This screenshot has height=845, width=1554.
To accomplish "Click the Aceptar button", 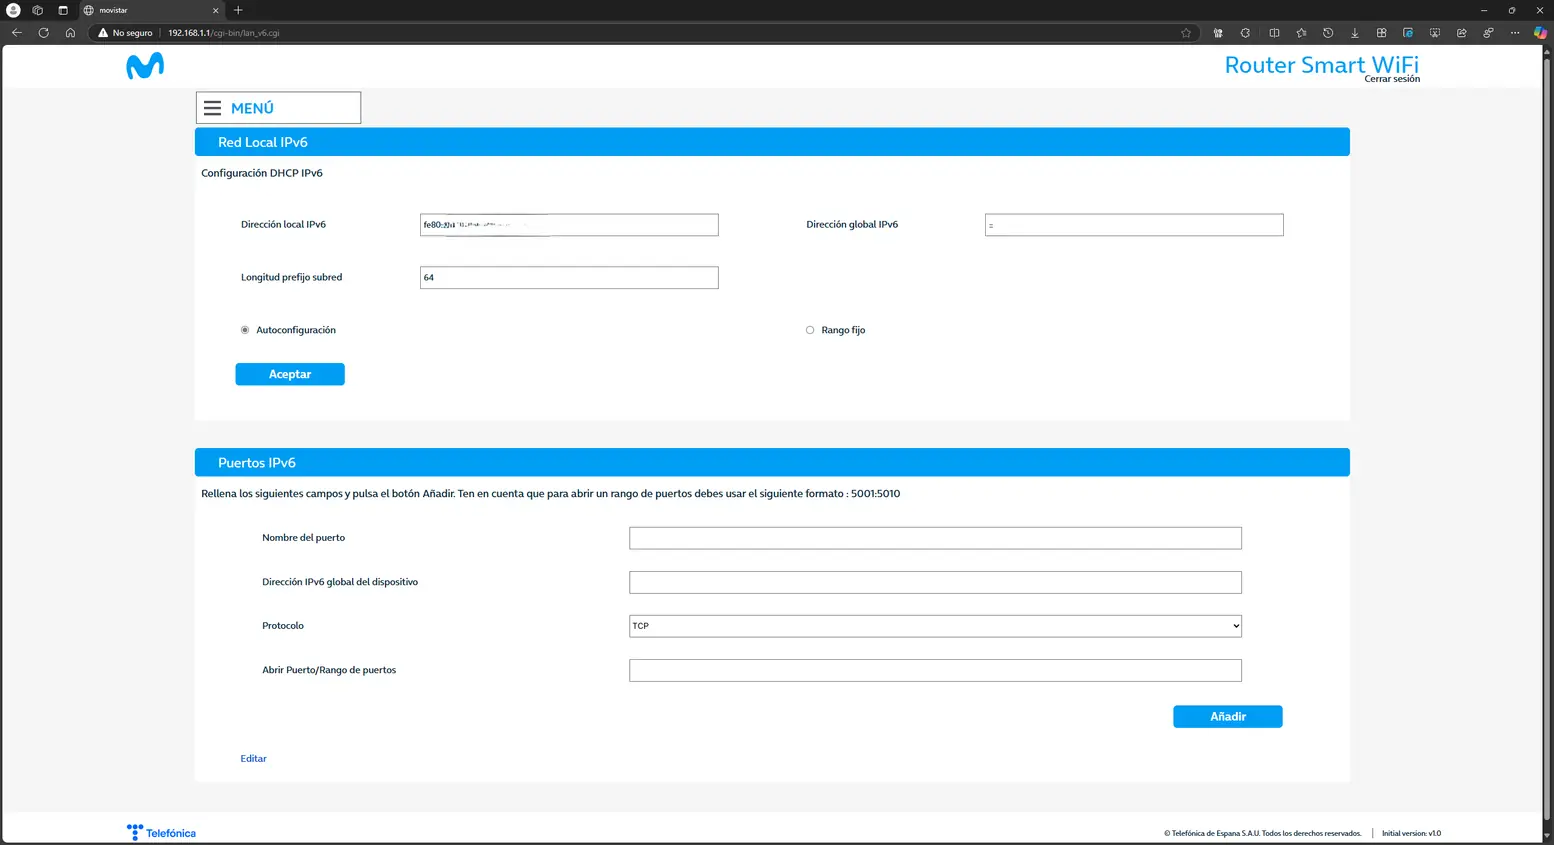I will [x=290, y=374].
